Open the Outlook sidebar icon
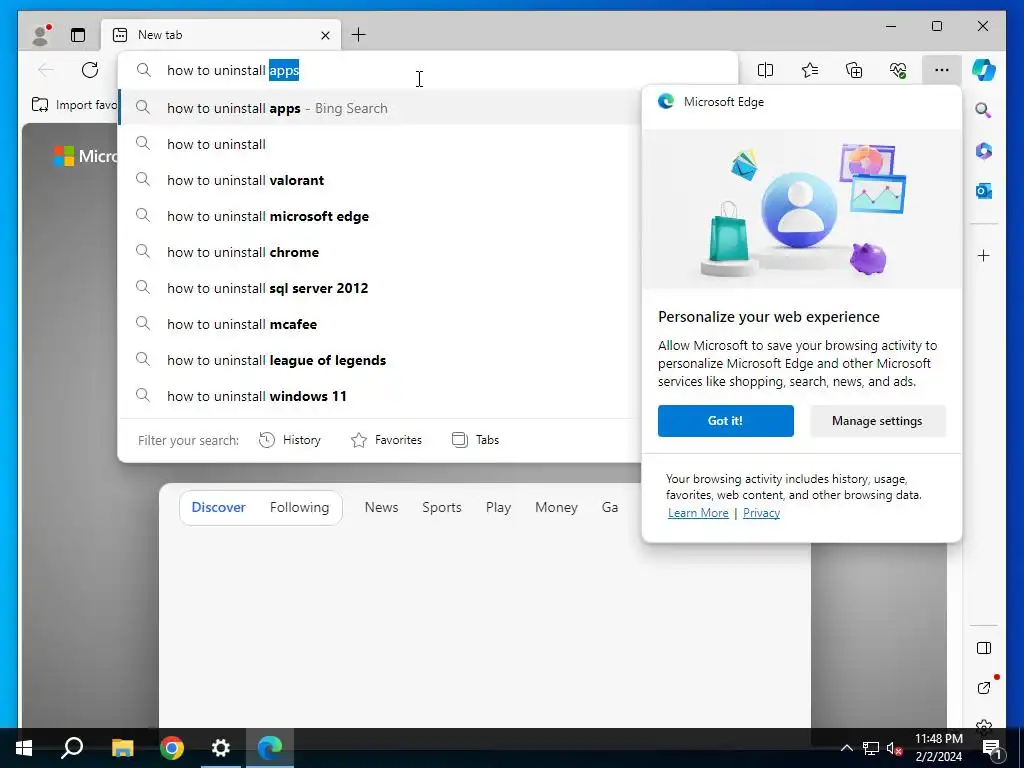1024x768 pixels. coord(984,191)
